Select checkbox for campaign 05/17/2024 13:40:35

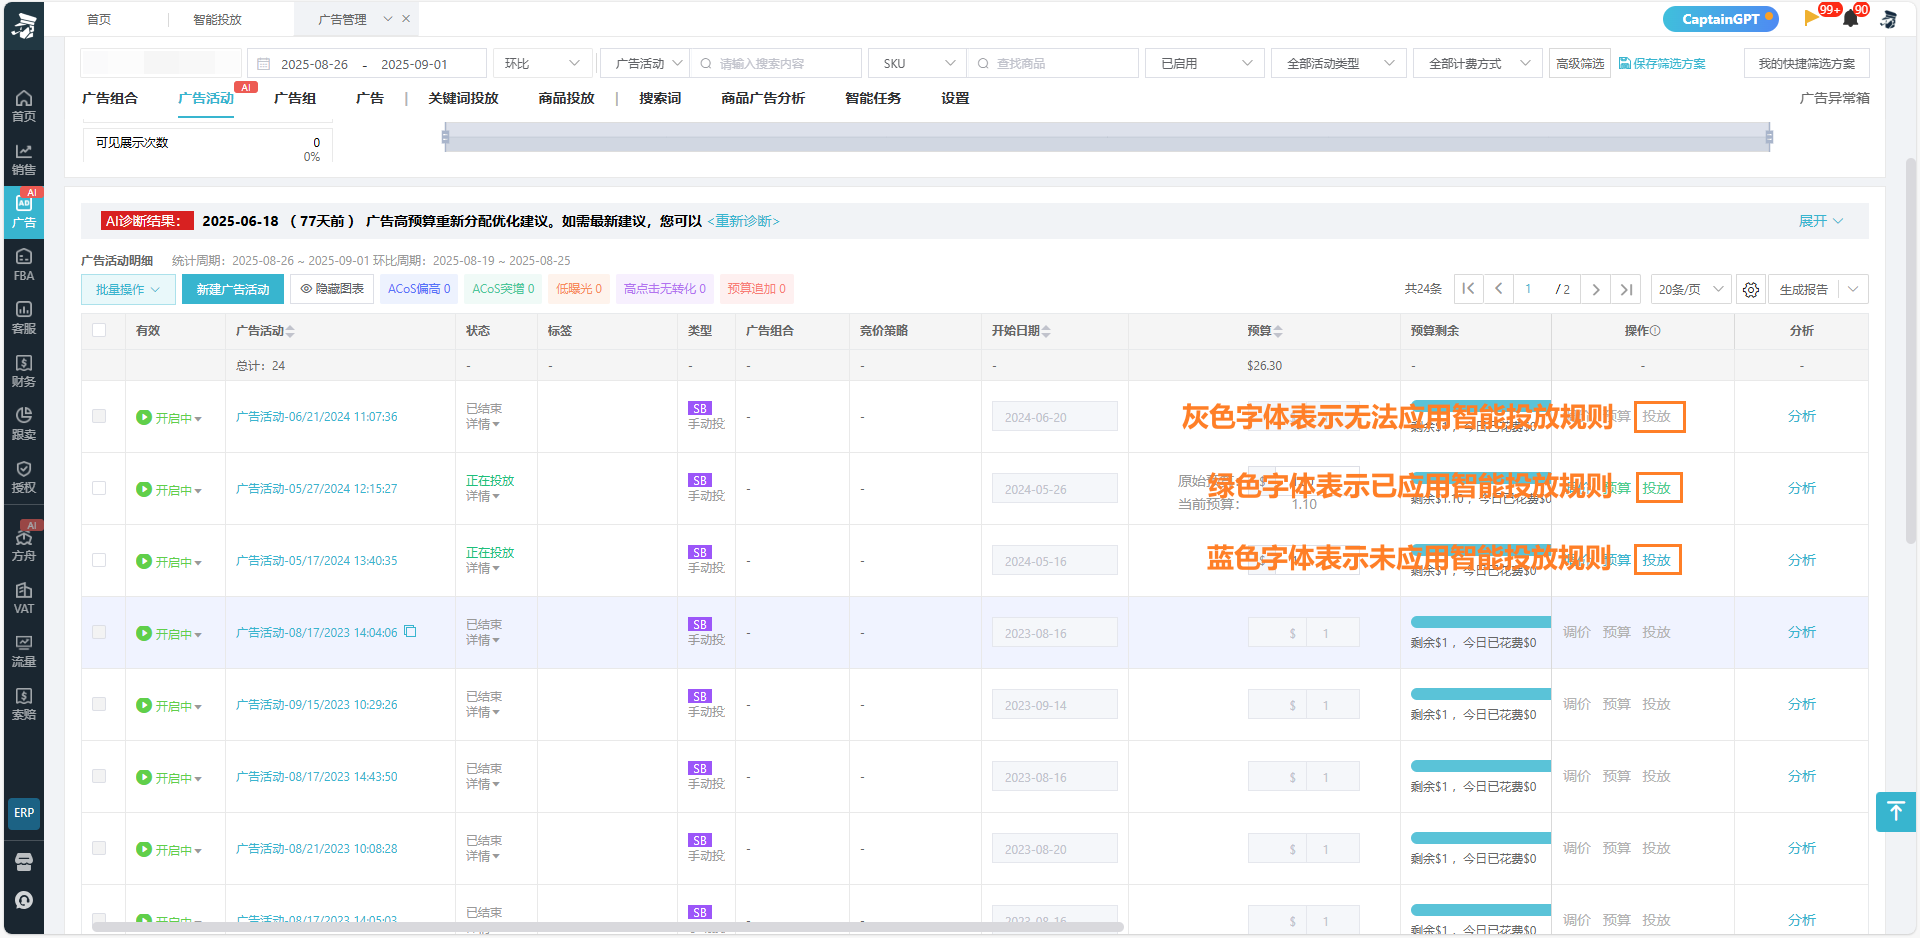coord(99,560)
